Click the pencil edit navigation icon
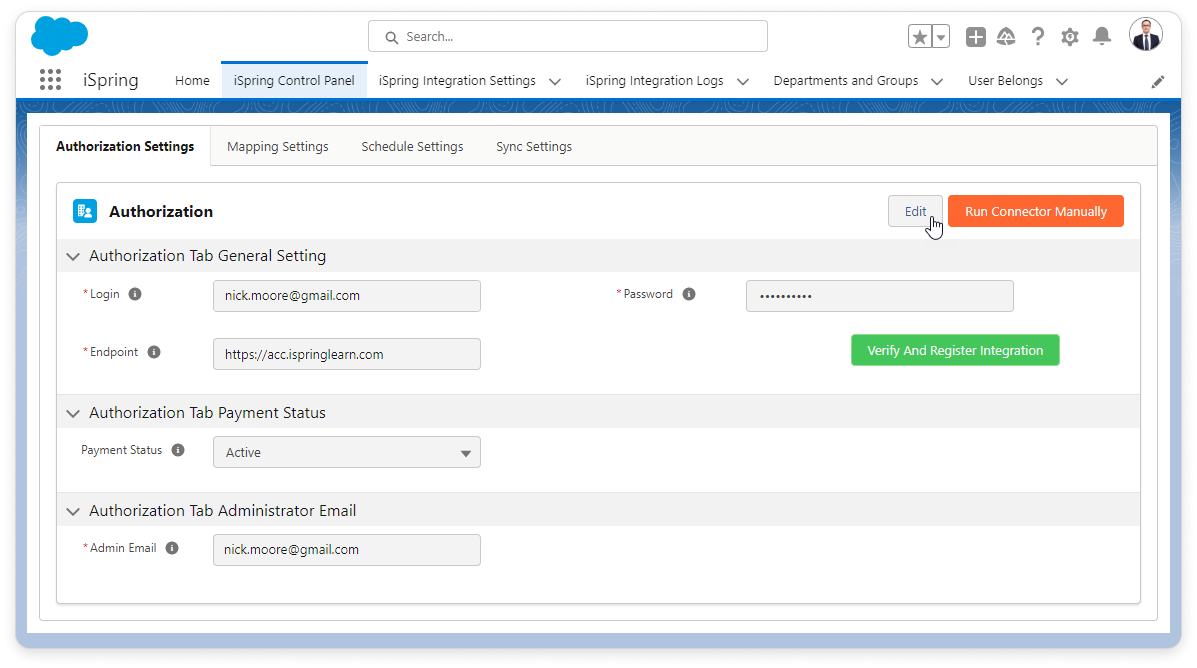The height and width of the screenshot is (668, 1197). coord(1158,82)
